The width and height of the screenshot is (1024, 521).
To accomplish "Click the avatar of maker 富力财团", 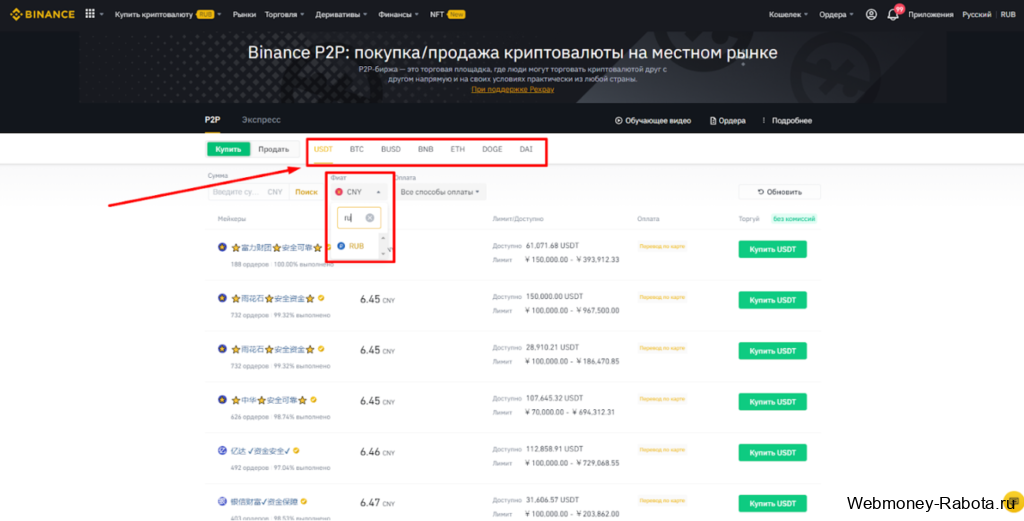I will click(x=222, y=247).
